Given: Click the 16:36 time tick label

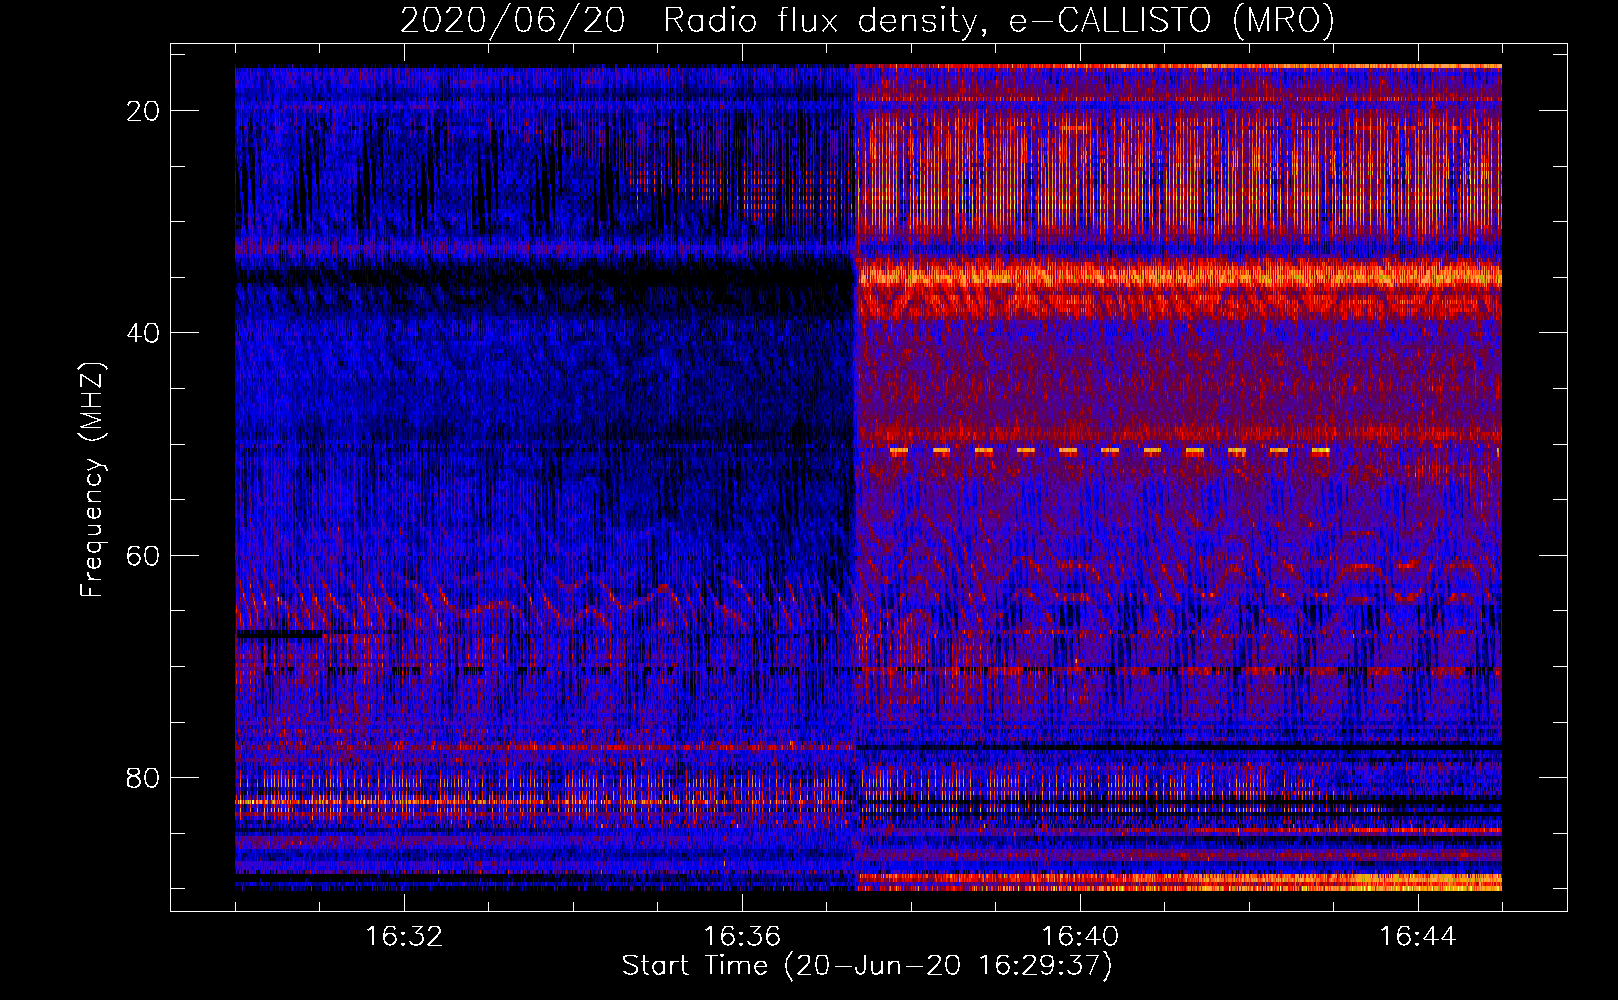Looking at the screenshot, I should pos(742,936).
